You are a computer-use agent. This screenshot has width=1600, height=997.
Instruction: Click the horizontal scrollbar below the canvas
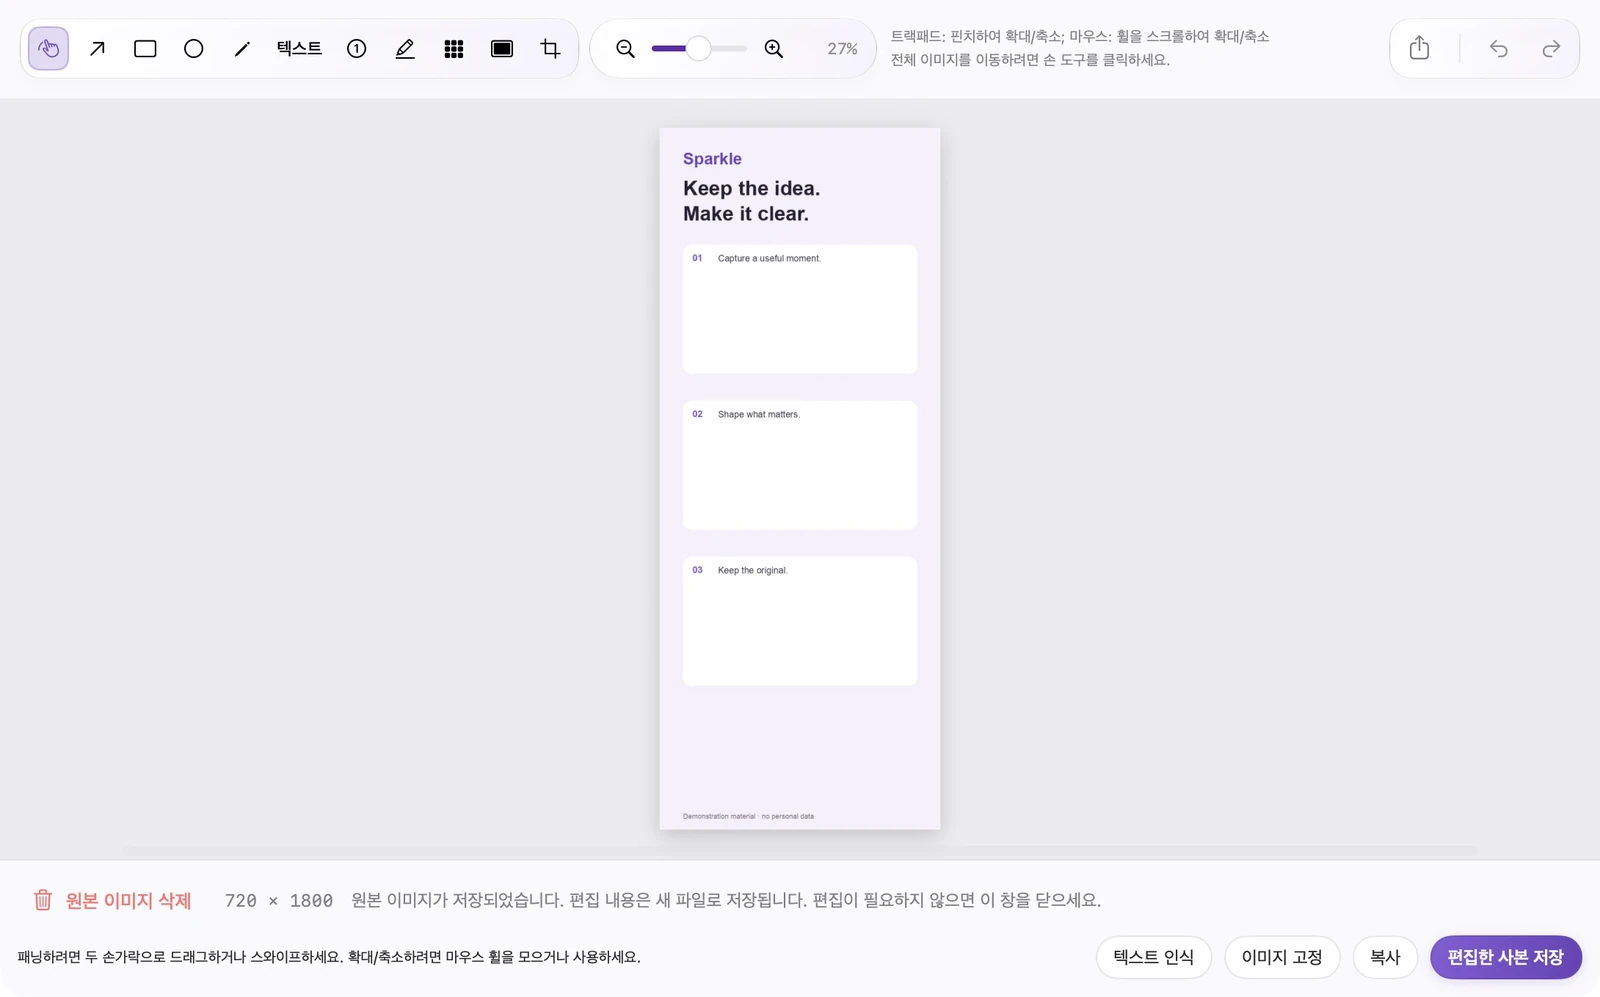tap(800, 850)
